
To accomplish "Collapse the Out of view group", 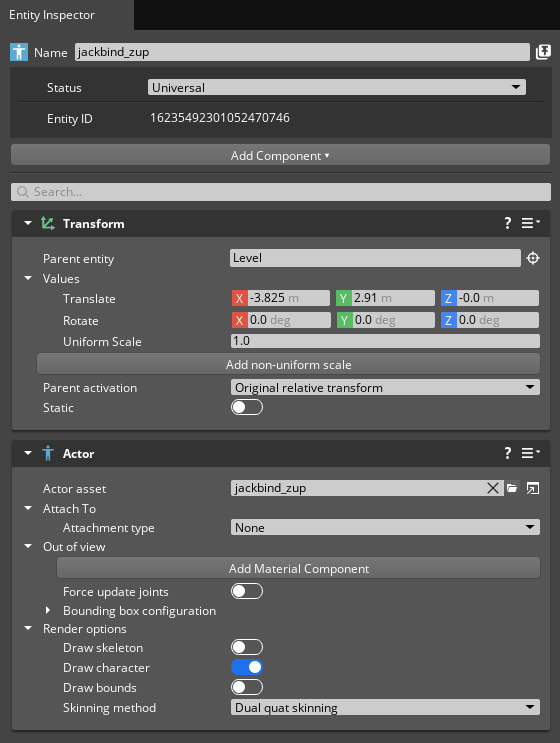I will tap(28, 546).
